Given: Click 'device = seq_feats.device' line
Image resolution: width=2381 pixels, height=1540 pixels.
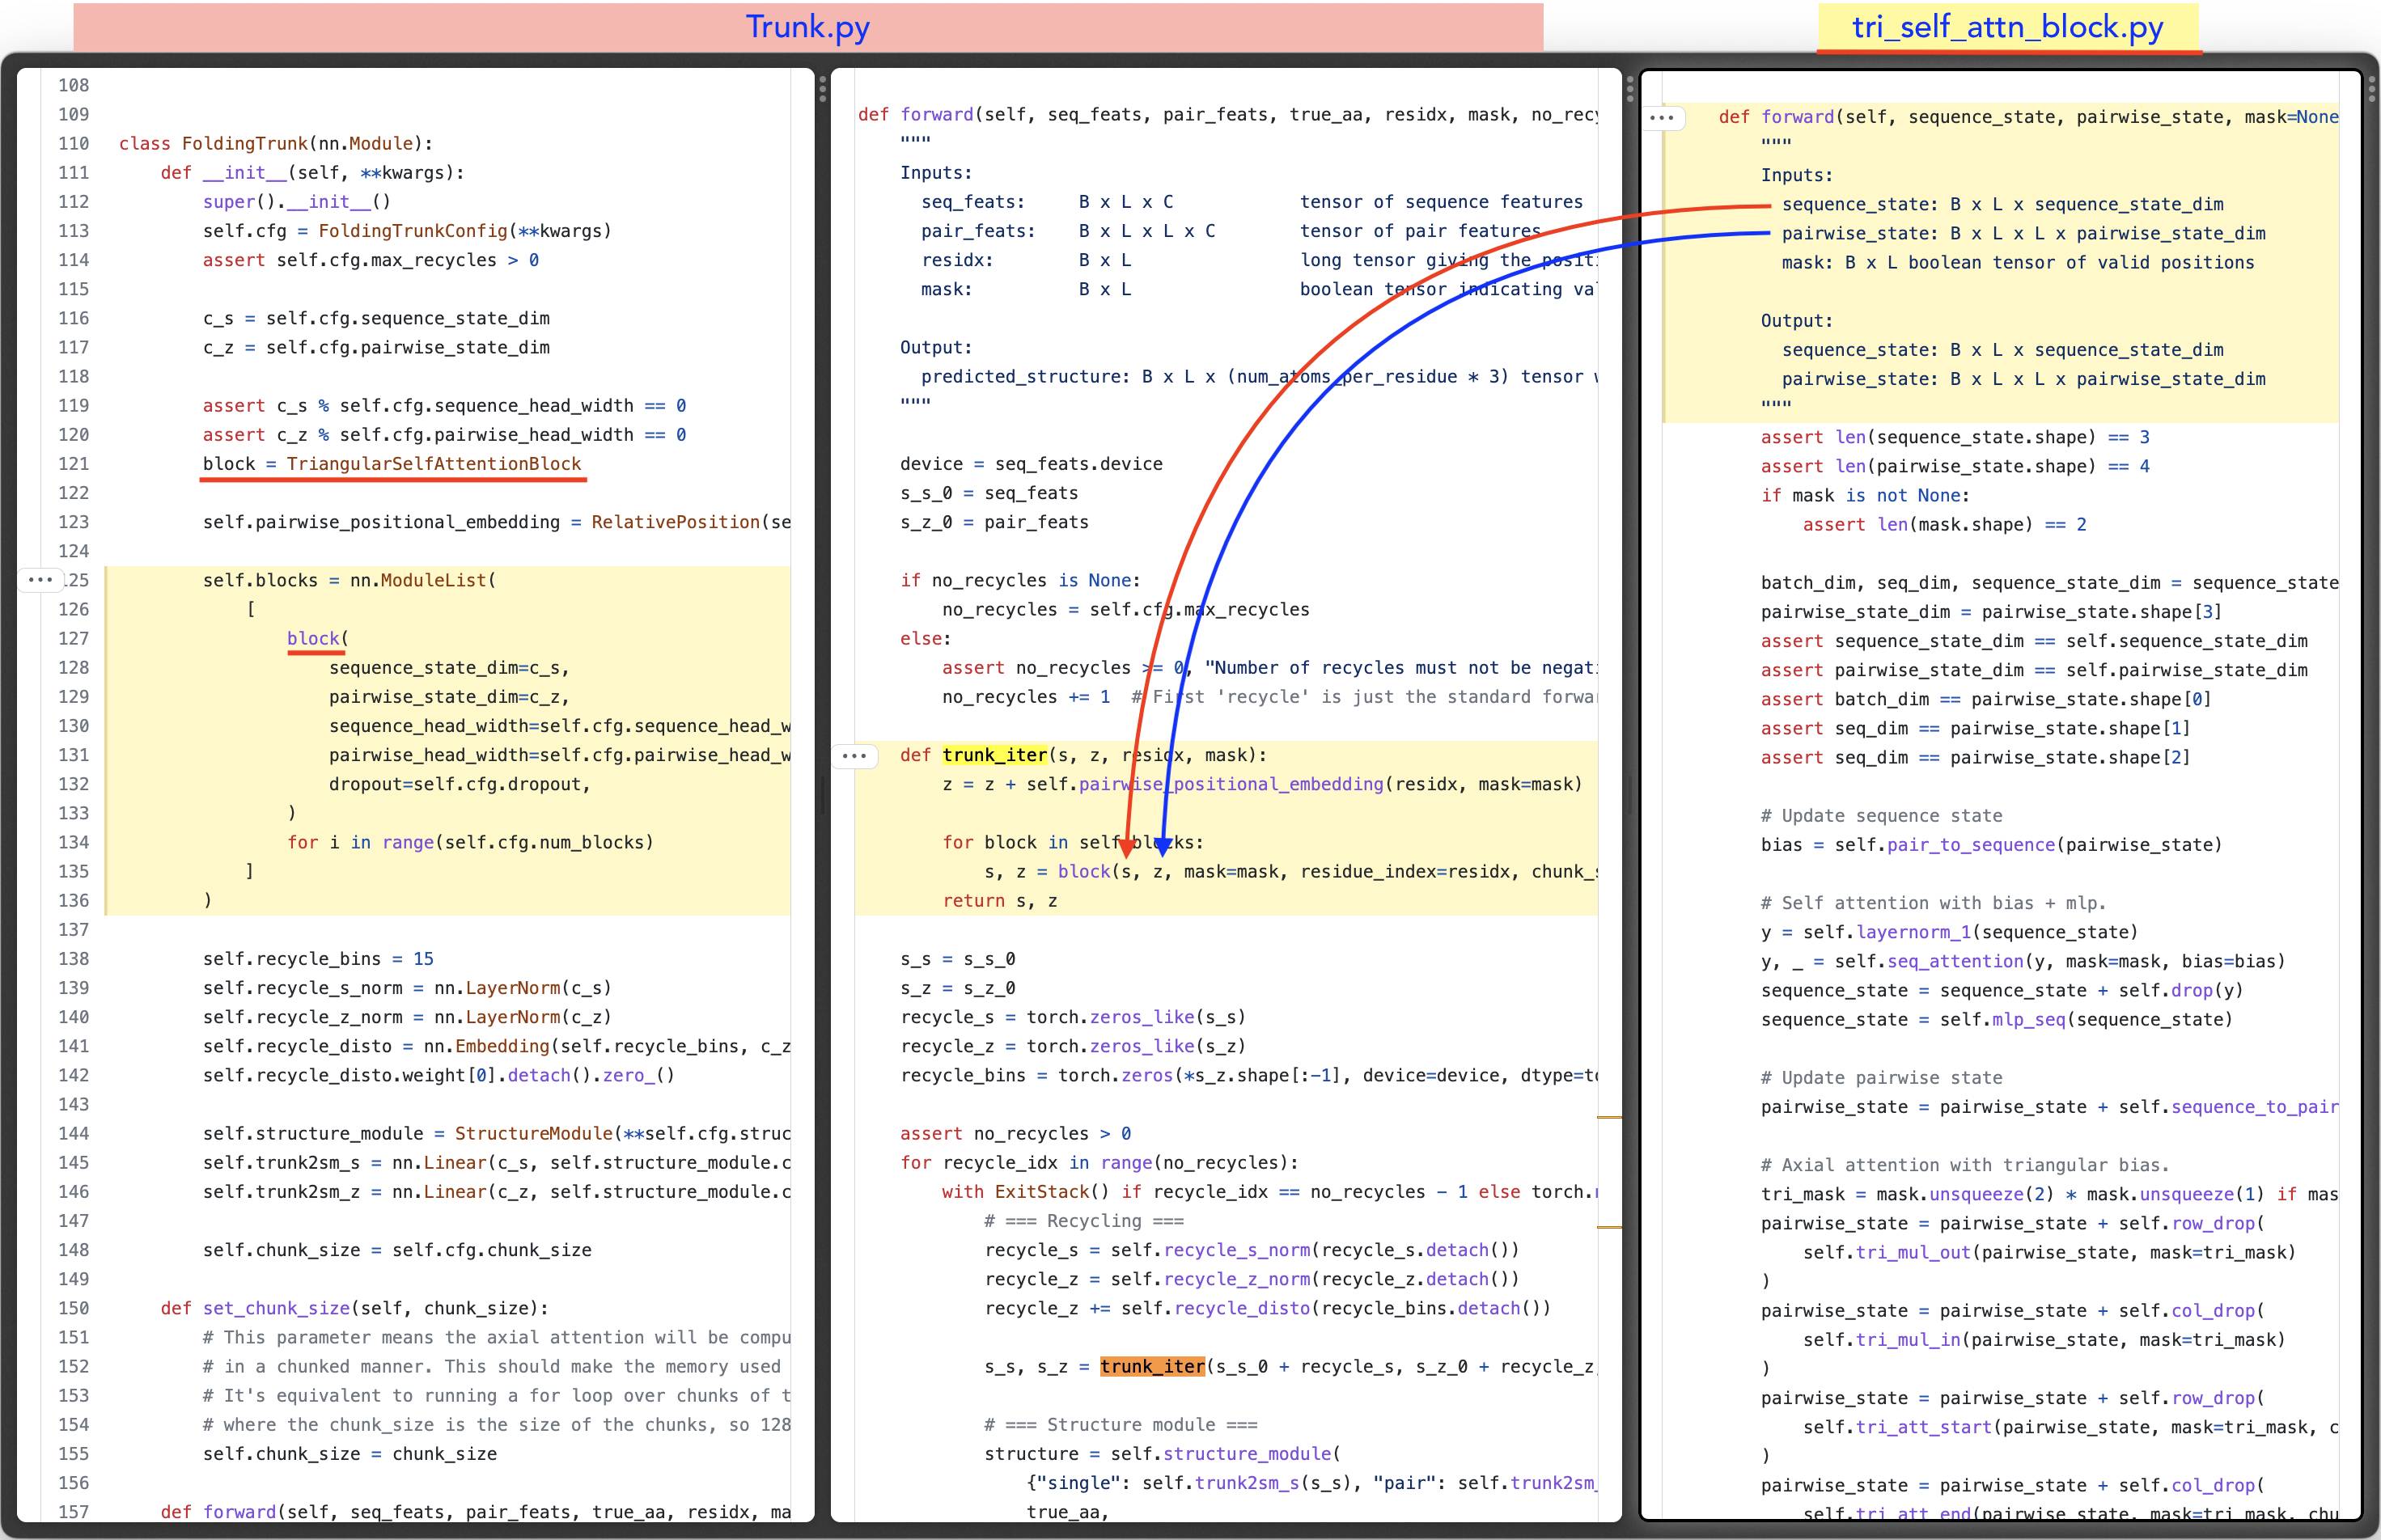Looking at the screenshot, I should (1031, 464).
